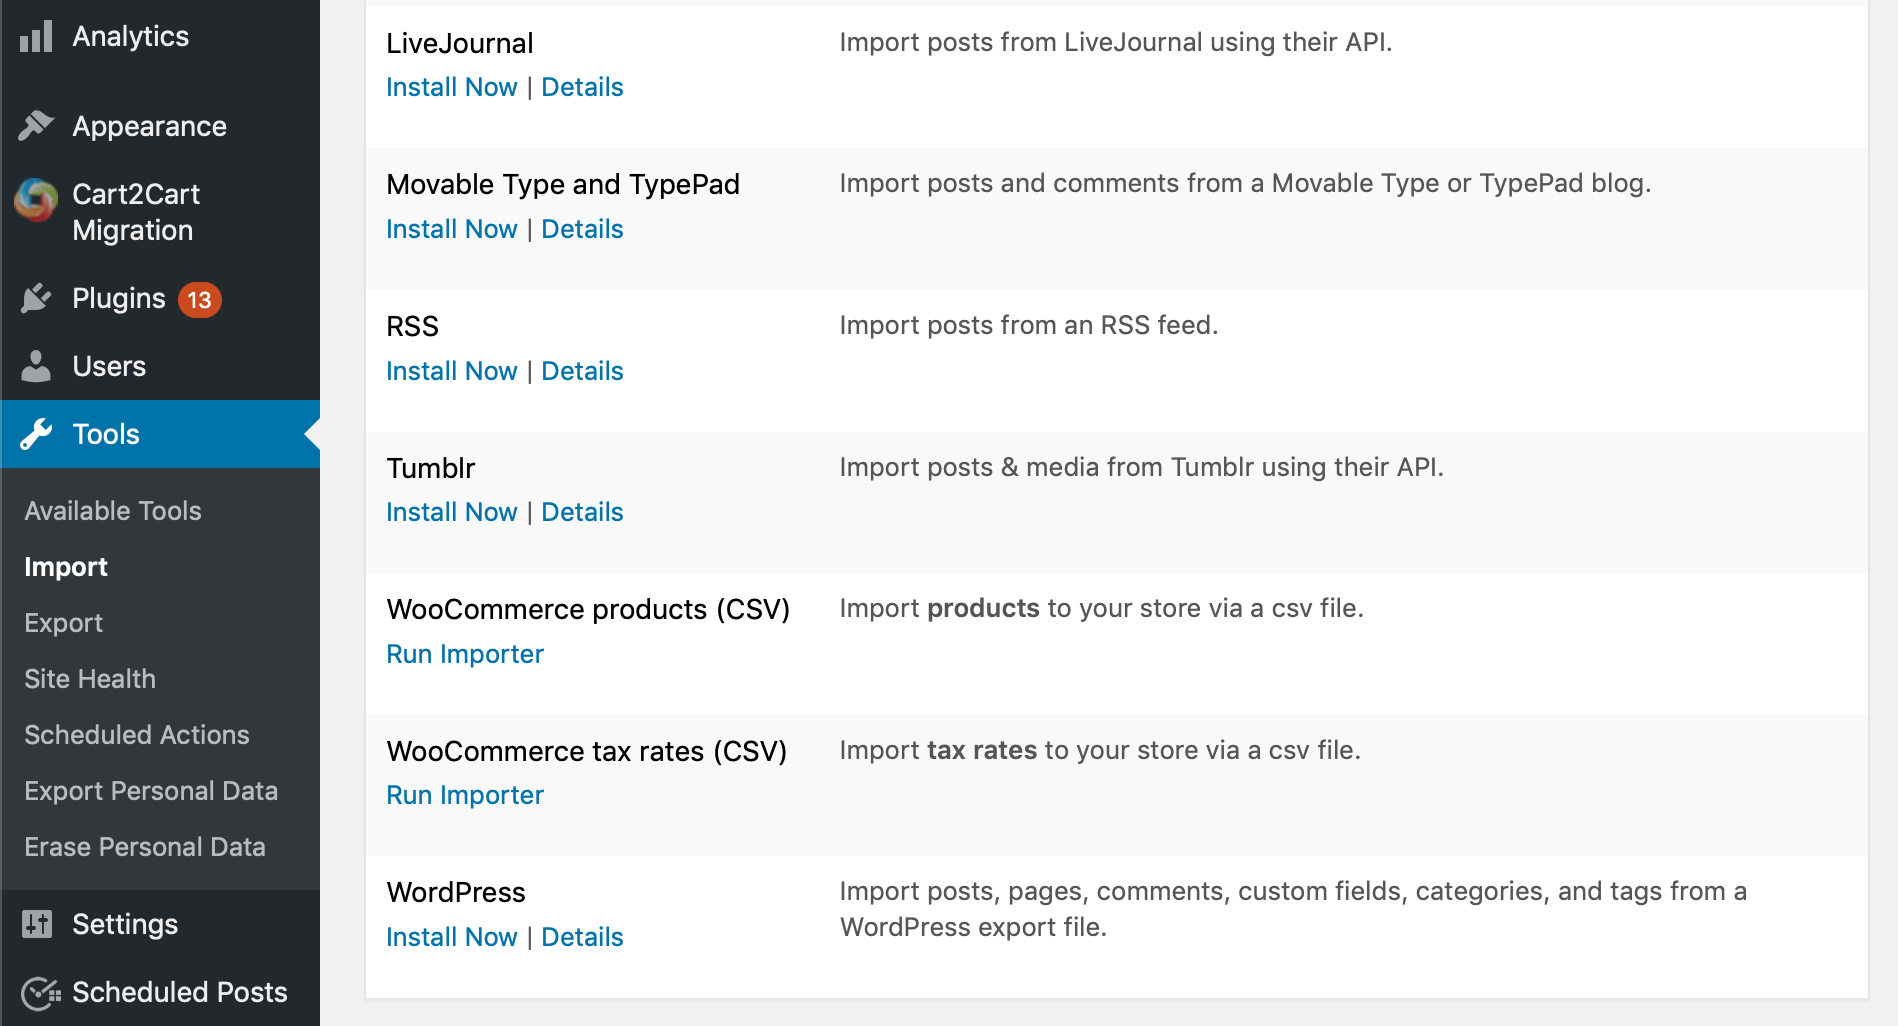The image size is (1898, 1026).
Task: Click the Cart2Cart Migration logo icon
Action: (36, 200)
